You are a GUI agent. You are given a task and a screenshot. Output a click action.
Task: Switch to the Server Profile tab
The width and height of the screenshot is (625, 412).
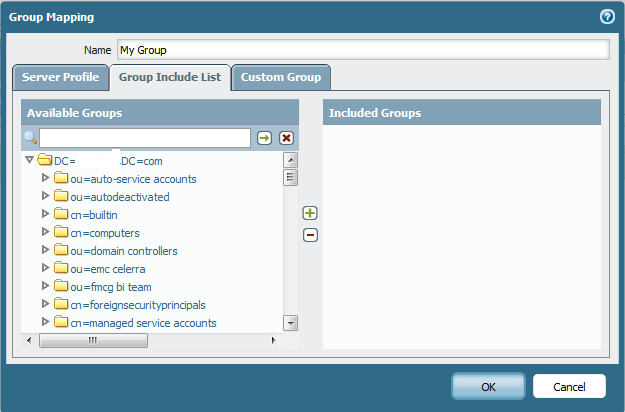click(x=59, y=77)
